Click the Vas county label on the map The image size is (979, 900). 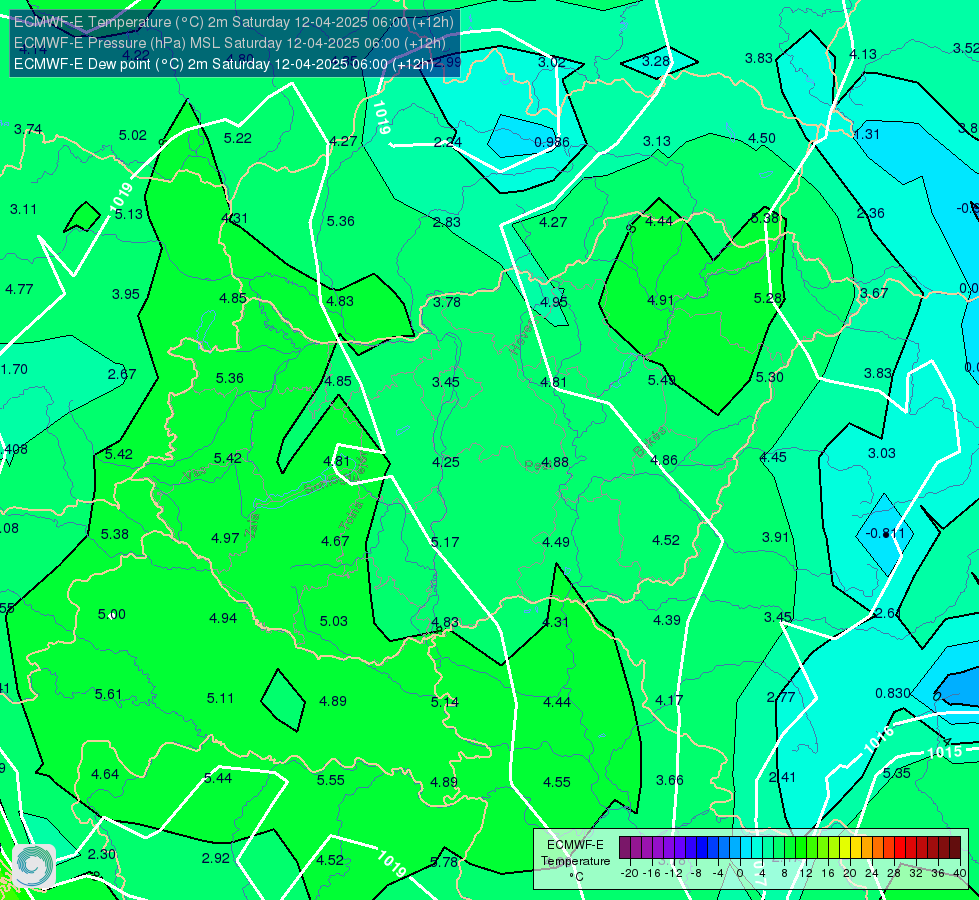(x=195, y=475)
